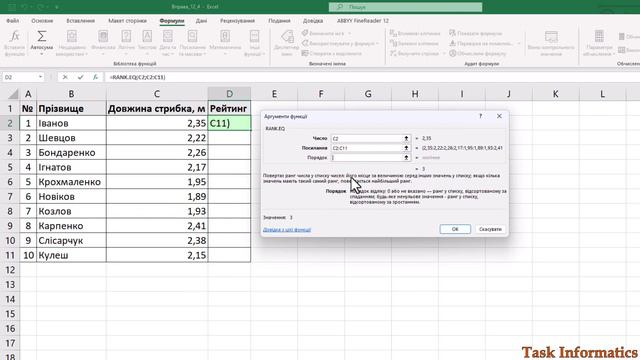Click the Insert Function fx ribbon icon

point(14,36)
